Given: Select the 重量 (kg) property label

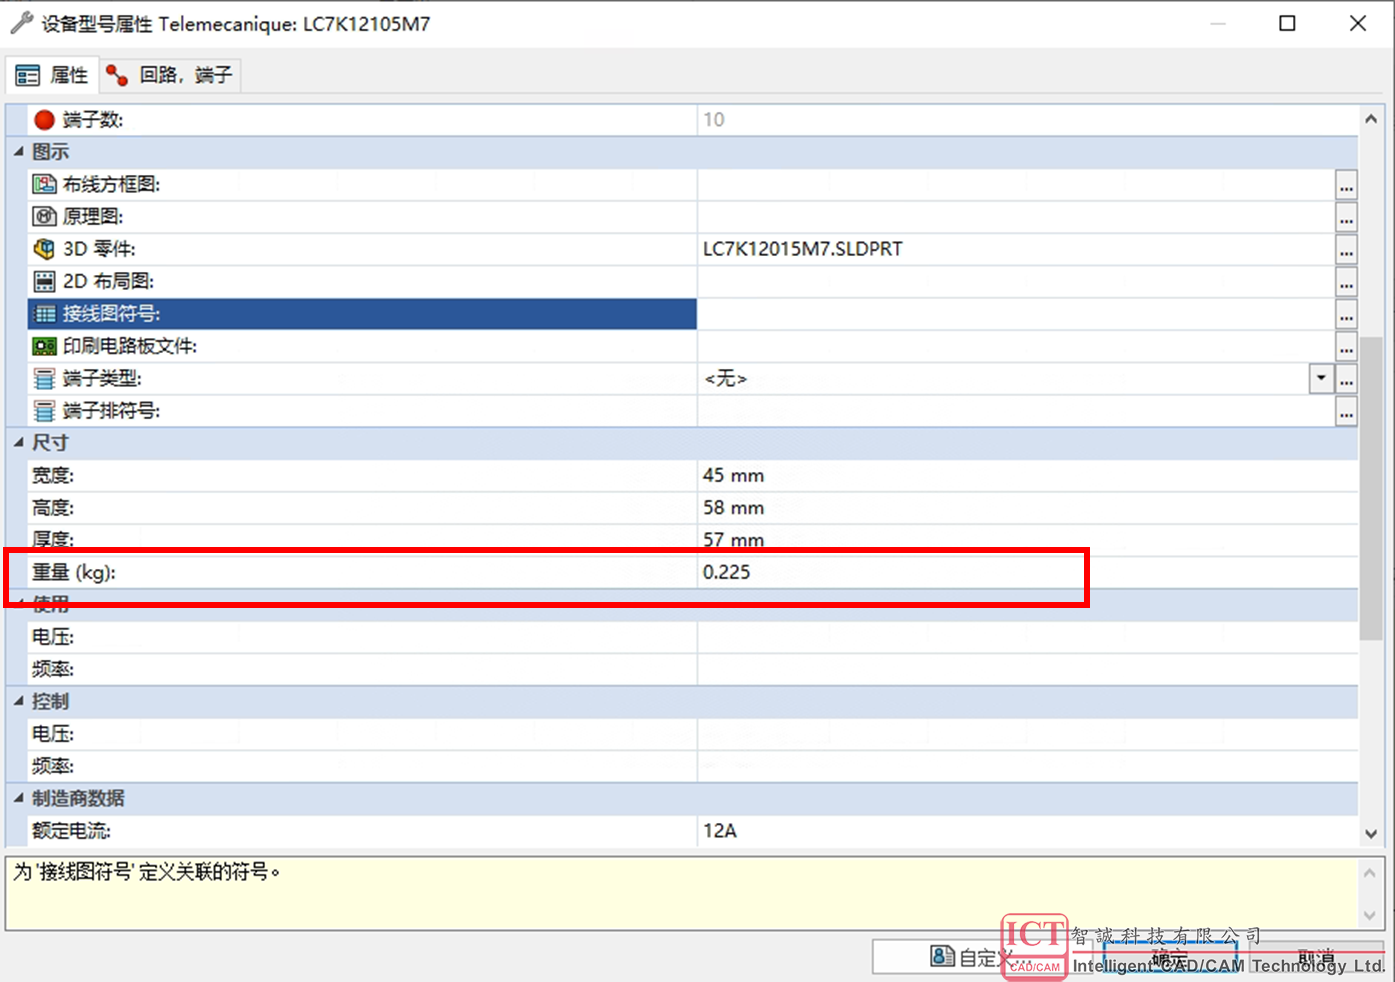Looking at the screenshot, I should 74,572.
